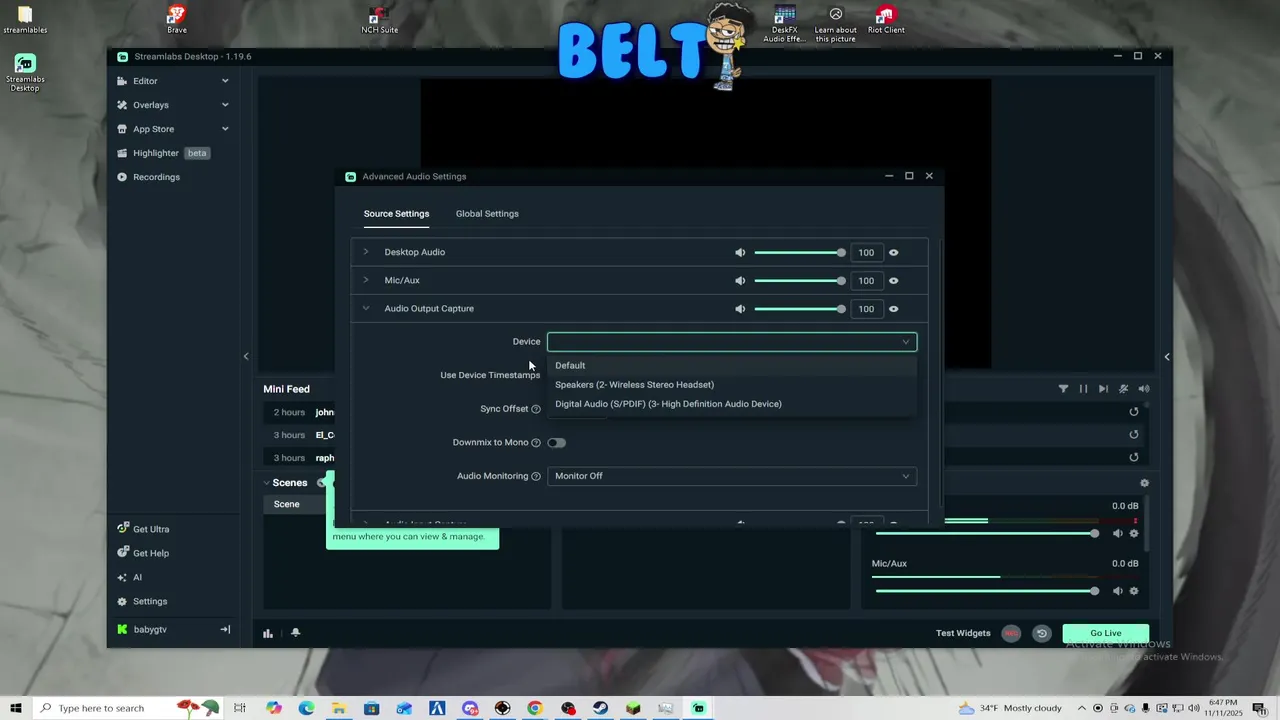Select Digital Audio (S/PDIF) device option
The image size is (1280, 720).
(x=732, y=404)
